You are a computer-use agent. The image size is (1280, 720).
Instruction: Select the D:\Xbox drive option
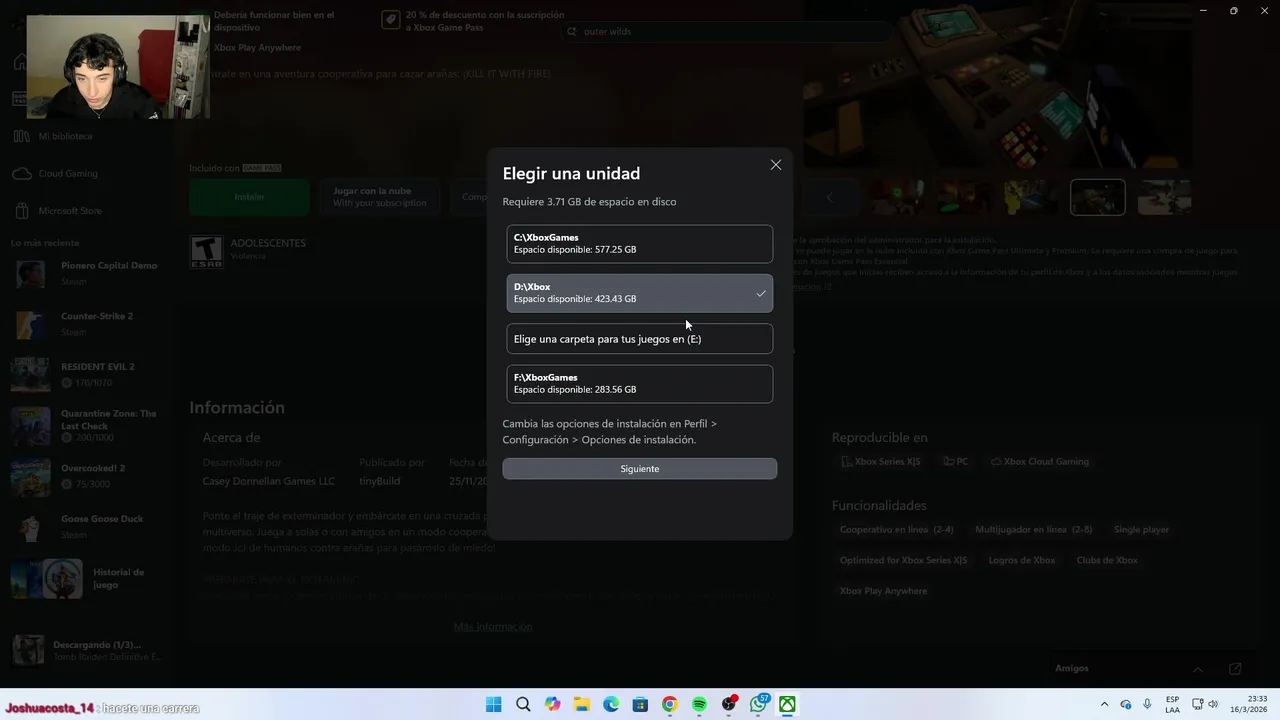639,293
